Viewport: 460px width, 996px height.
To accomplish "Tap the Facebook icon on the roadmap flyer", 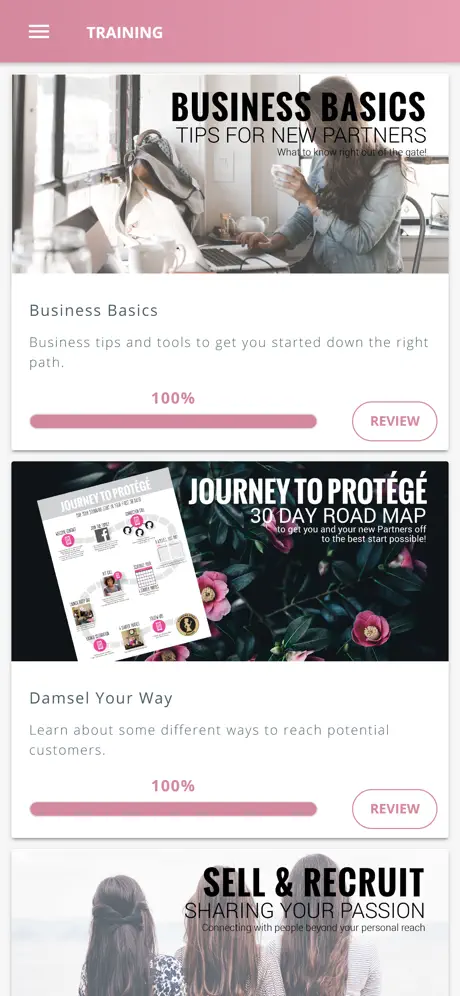I will pyautogui.click(x=103, y=535).
